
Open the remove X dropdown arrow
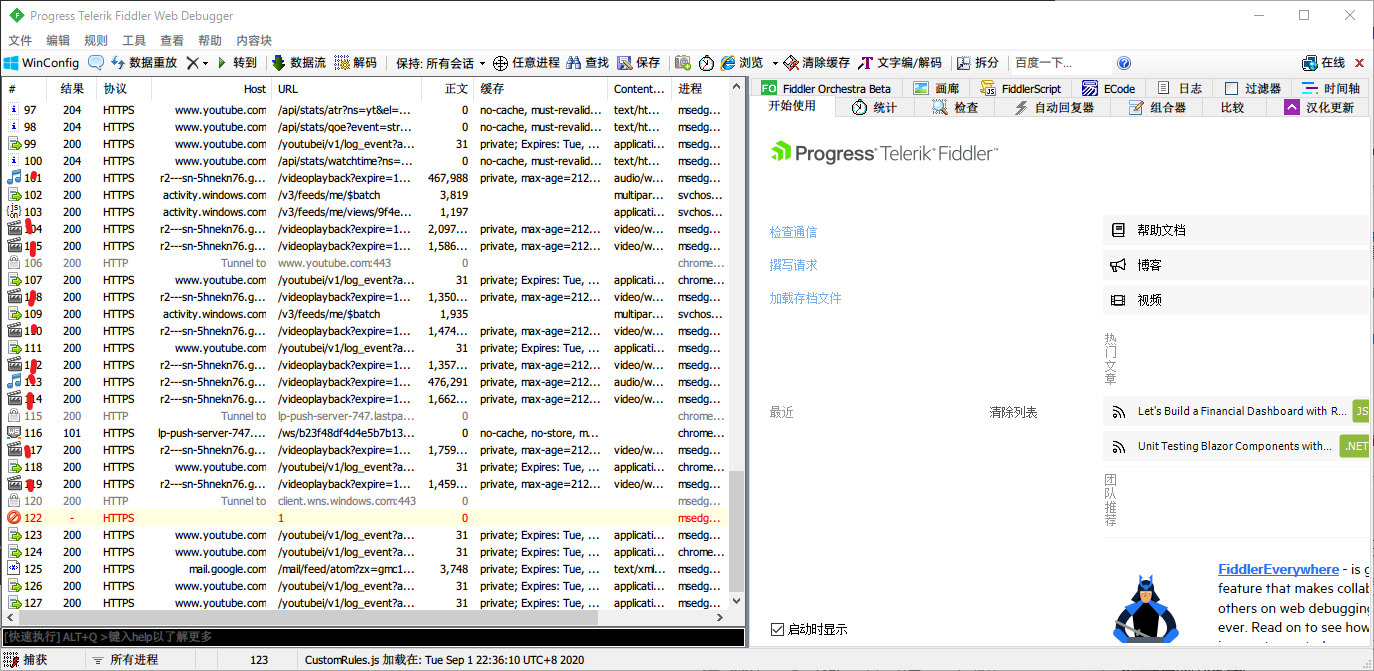click(x=205, y=63)
